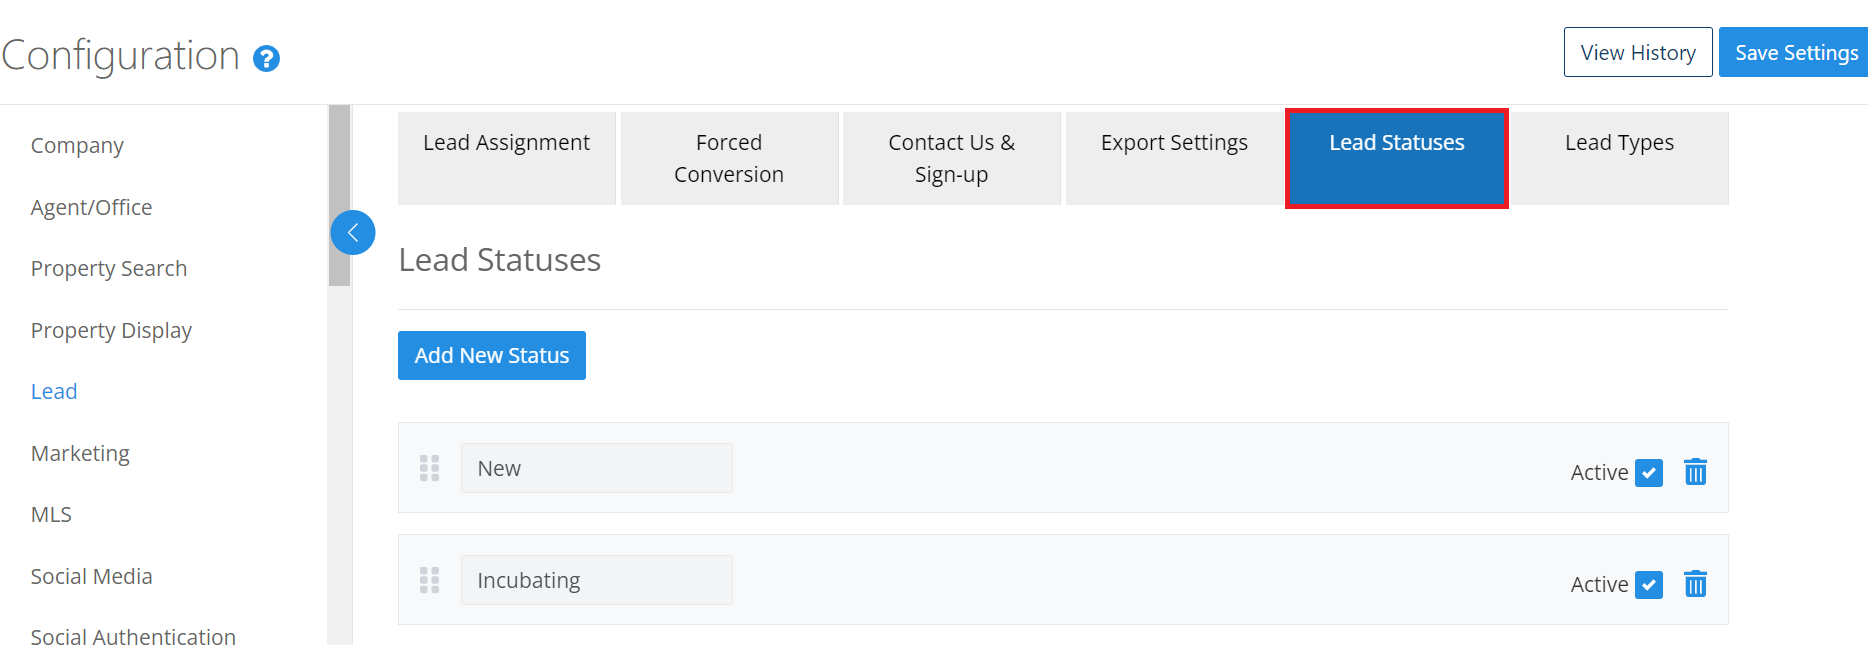Open help via the question mark icon

[266, 59]
